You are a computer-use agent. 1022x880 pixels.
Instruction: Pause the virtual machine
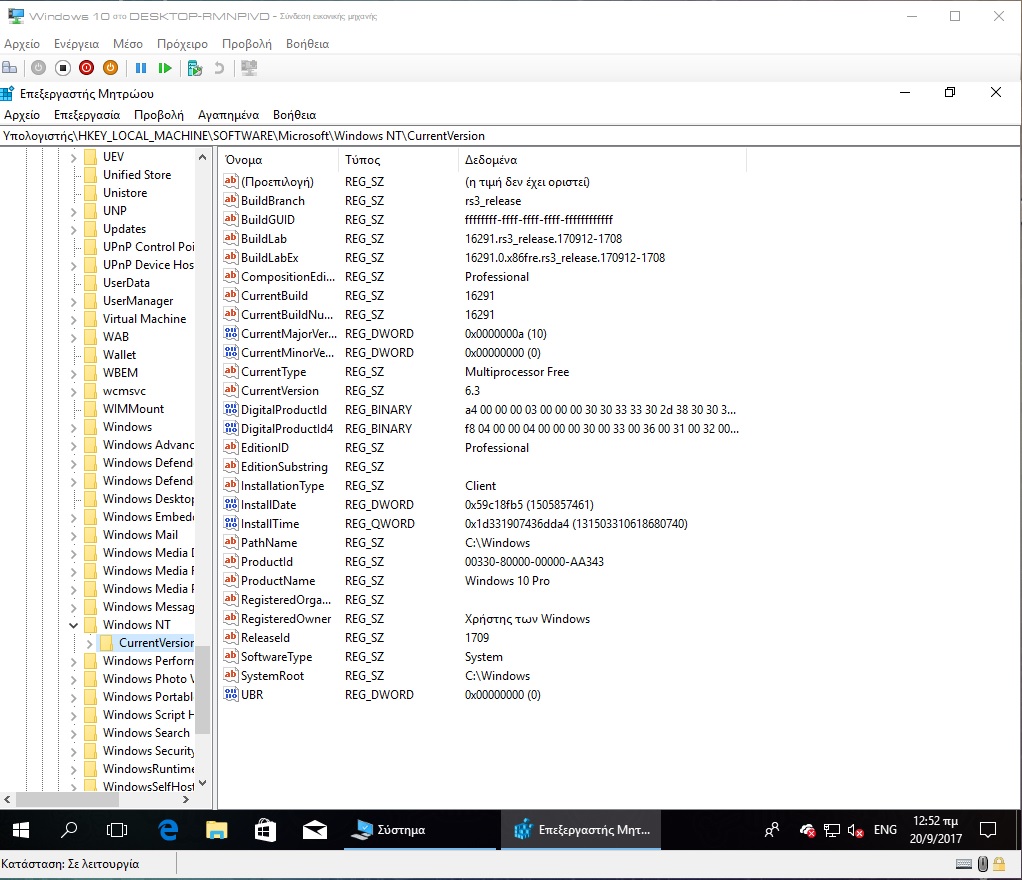point(141,68)
